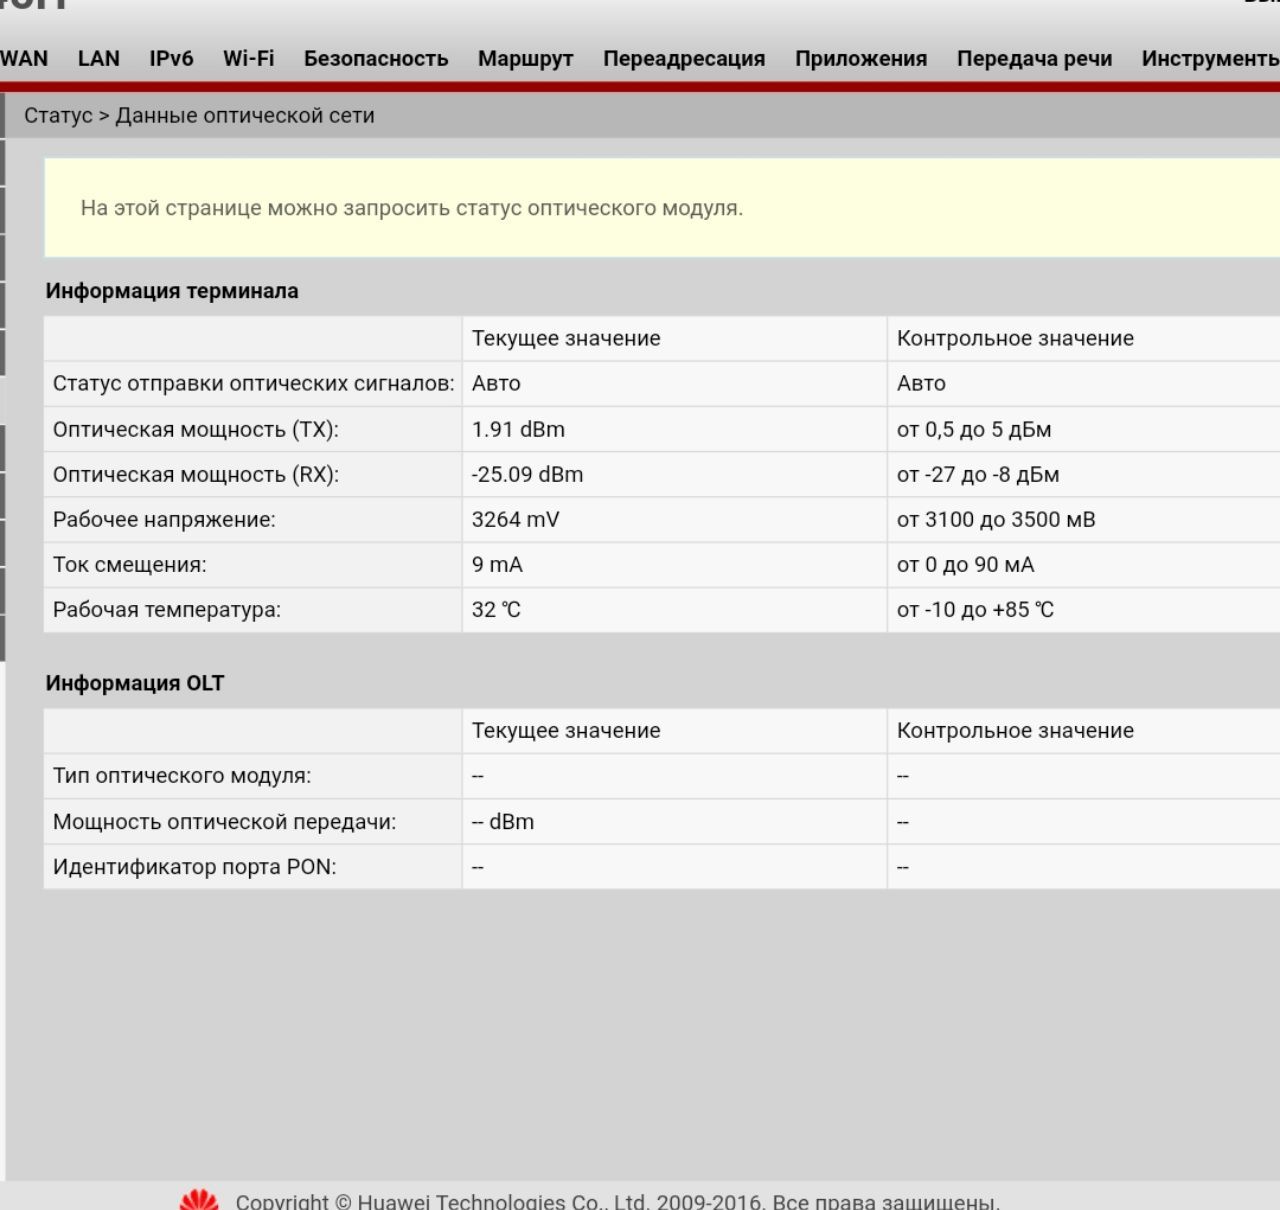Click the label Рабочая температура:

(167, 609)
